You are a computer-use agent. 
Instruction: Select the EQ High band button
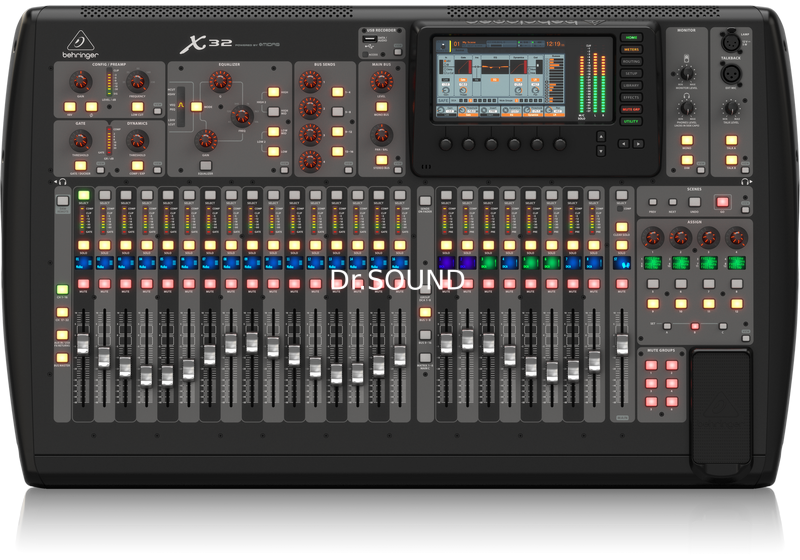pos(273,92)
